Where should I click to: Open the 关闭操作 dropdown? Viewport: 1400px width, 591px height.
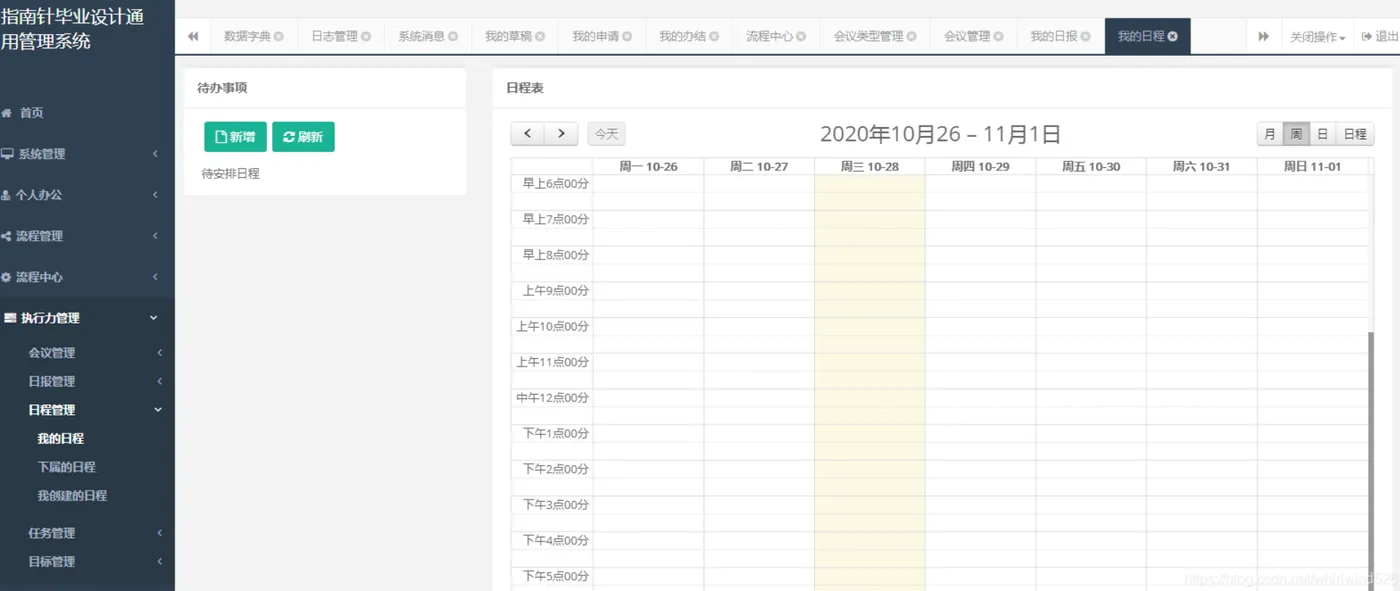coord(1317,36)
